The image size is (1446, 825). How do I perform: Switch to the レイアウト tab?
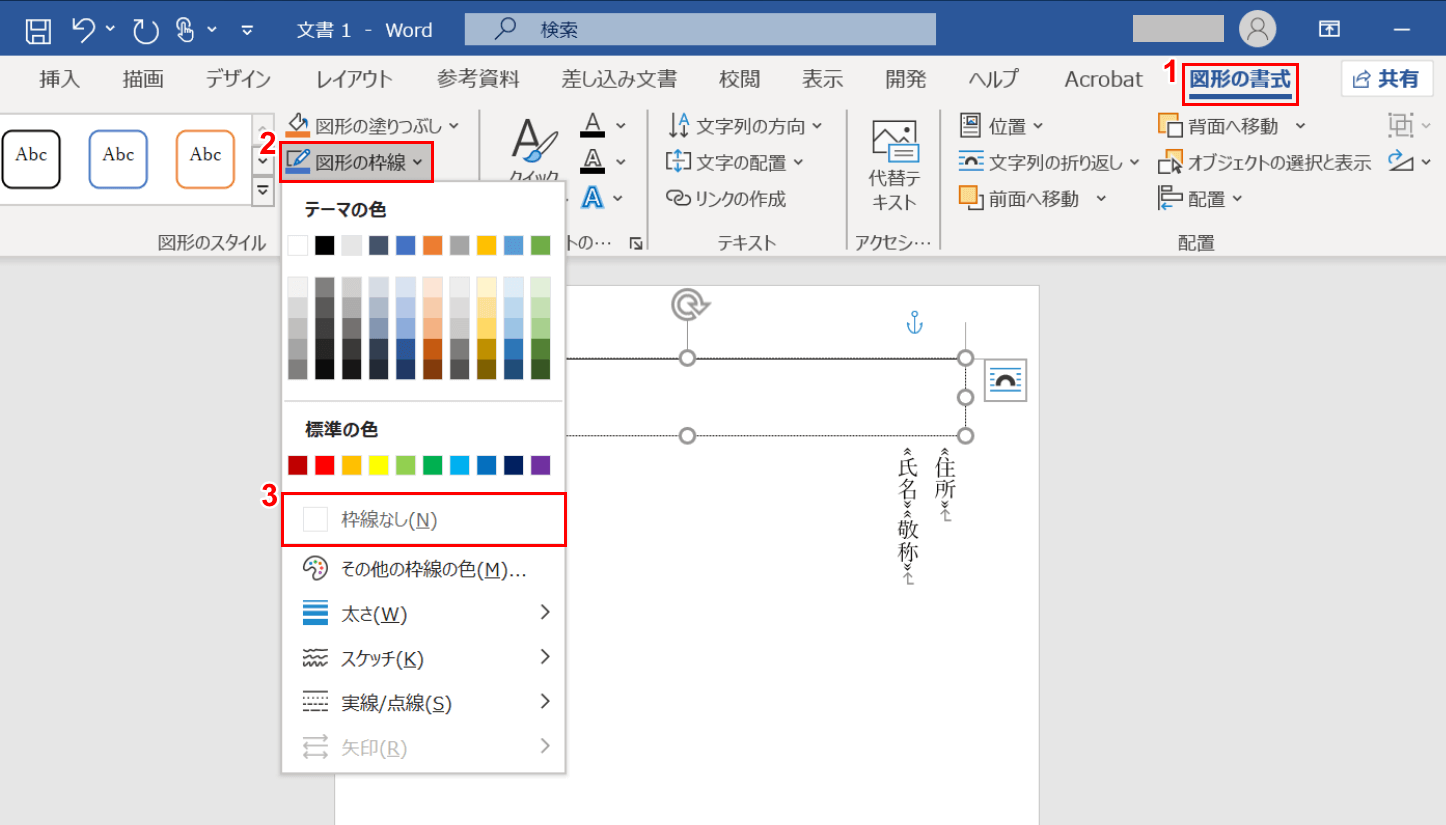coord(354,79)
